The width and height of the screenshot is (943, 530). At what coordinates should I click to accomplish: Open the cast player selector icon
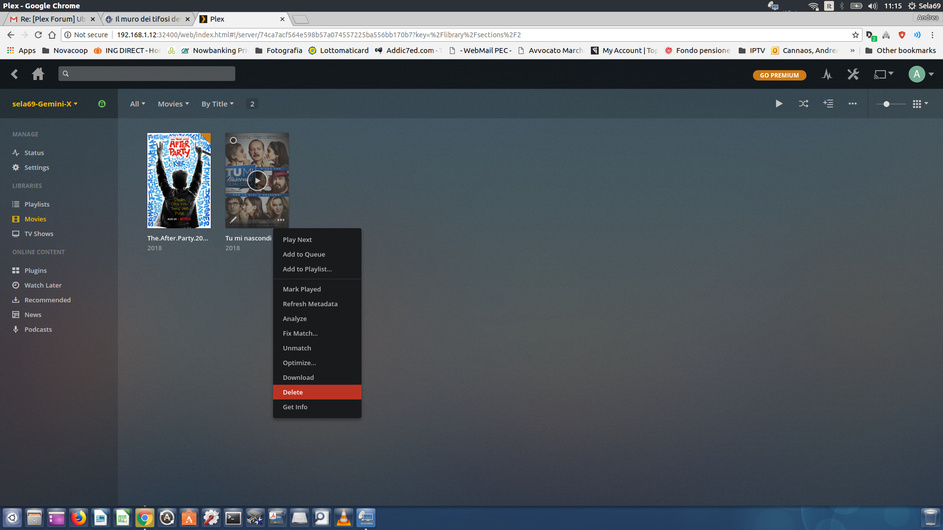coord(882,75)
